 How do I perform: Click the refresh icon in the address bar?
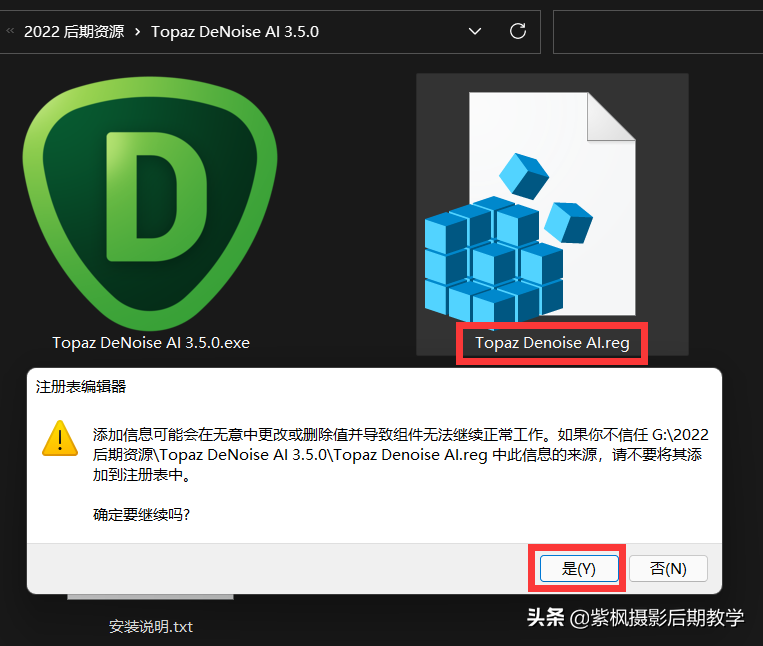(518, 31)
